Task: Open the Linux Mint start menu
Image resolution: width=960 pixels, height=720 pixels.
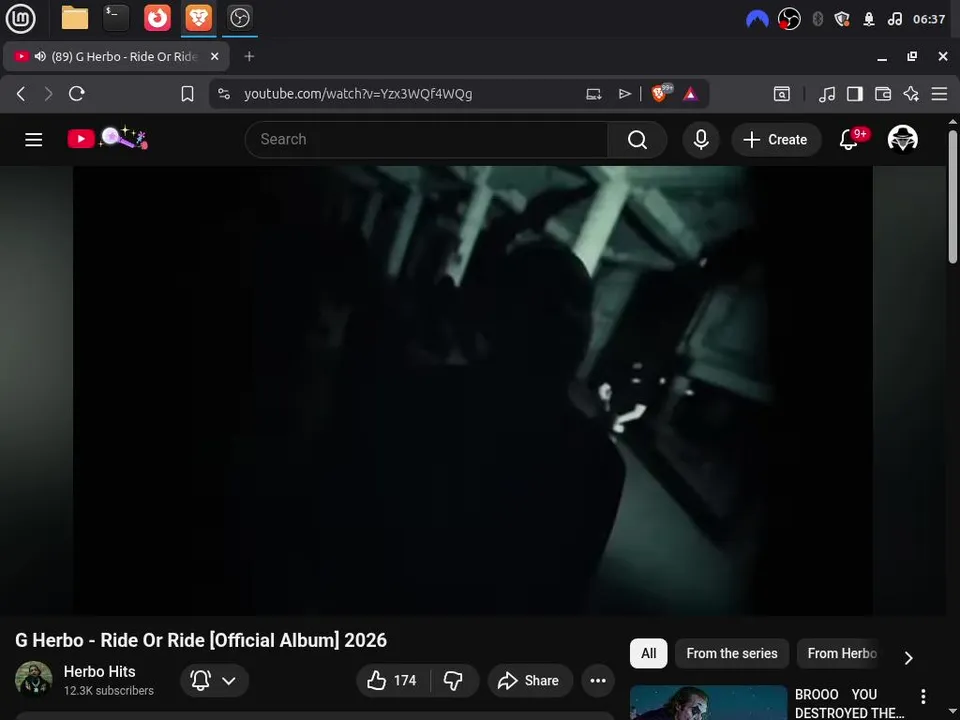Action: click(20, 18)
